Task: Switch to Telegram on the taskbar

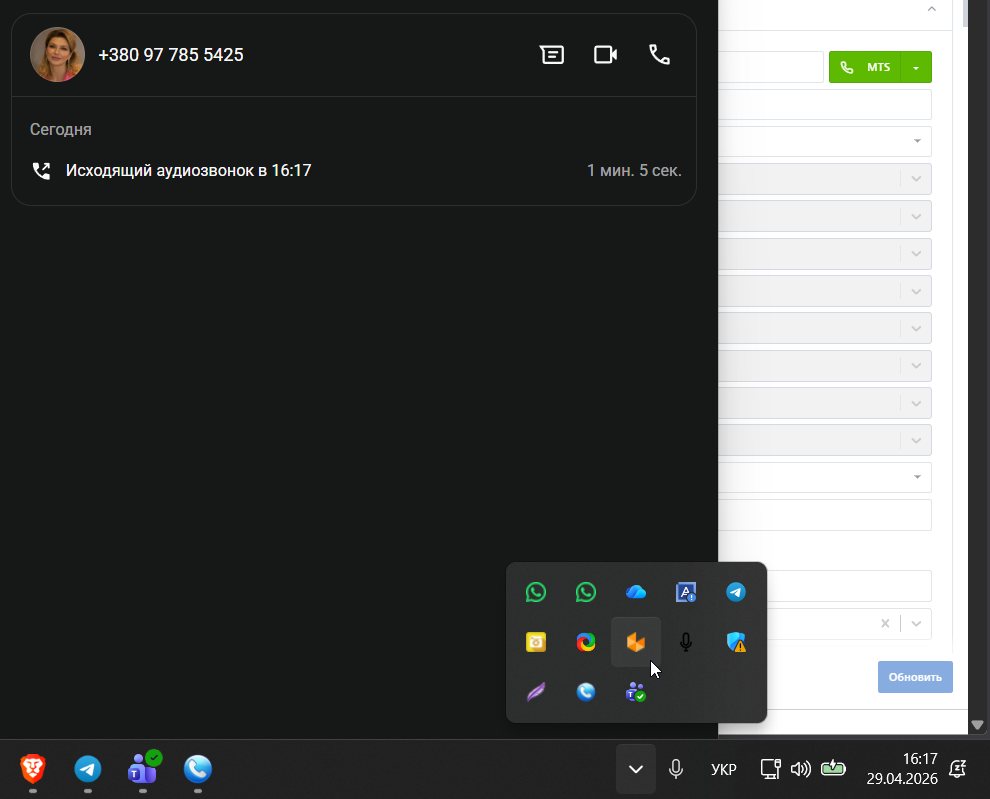Action: coord(88,769)
